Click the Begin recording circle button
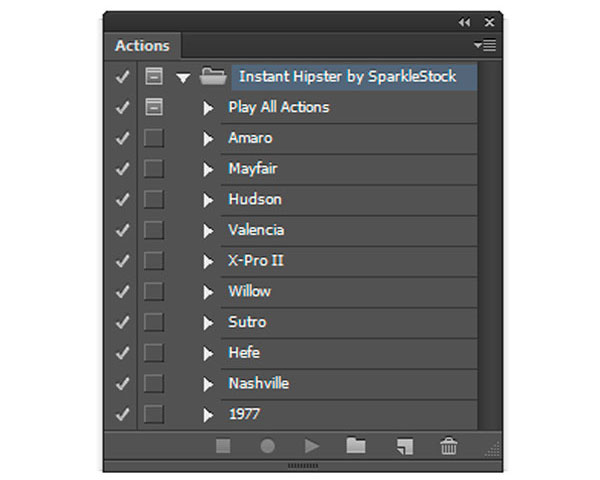This screenshot has height=480, width=600. (267, 446)
